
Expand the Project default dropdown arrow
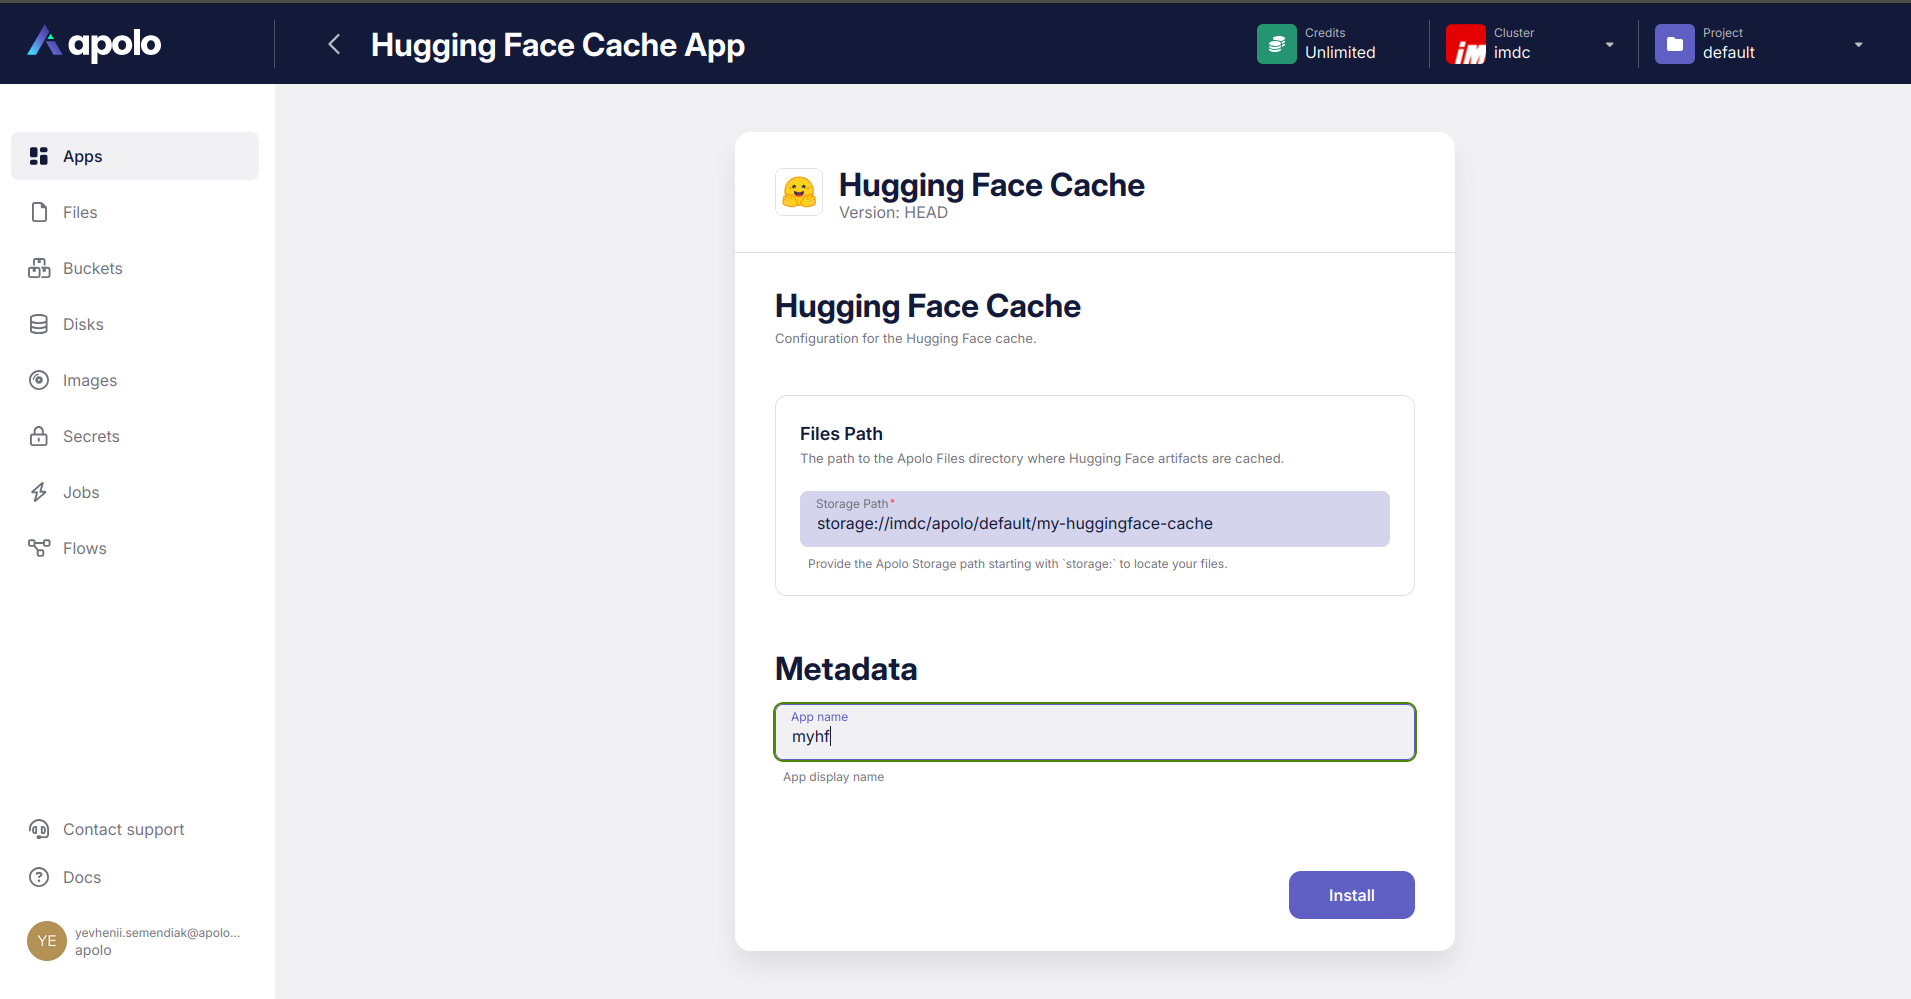pos(1858,44)
